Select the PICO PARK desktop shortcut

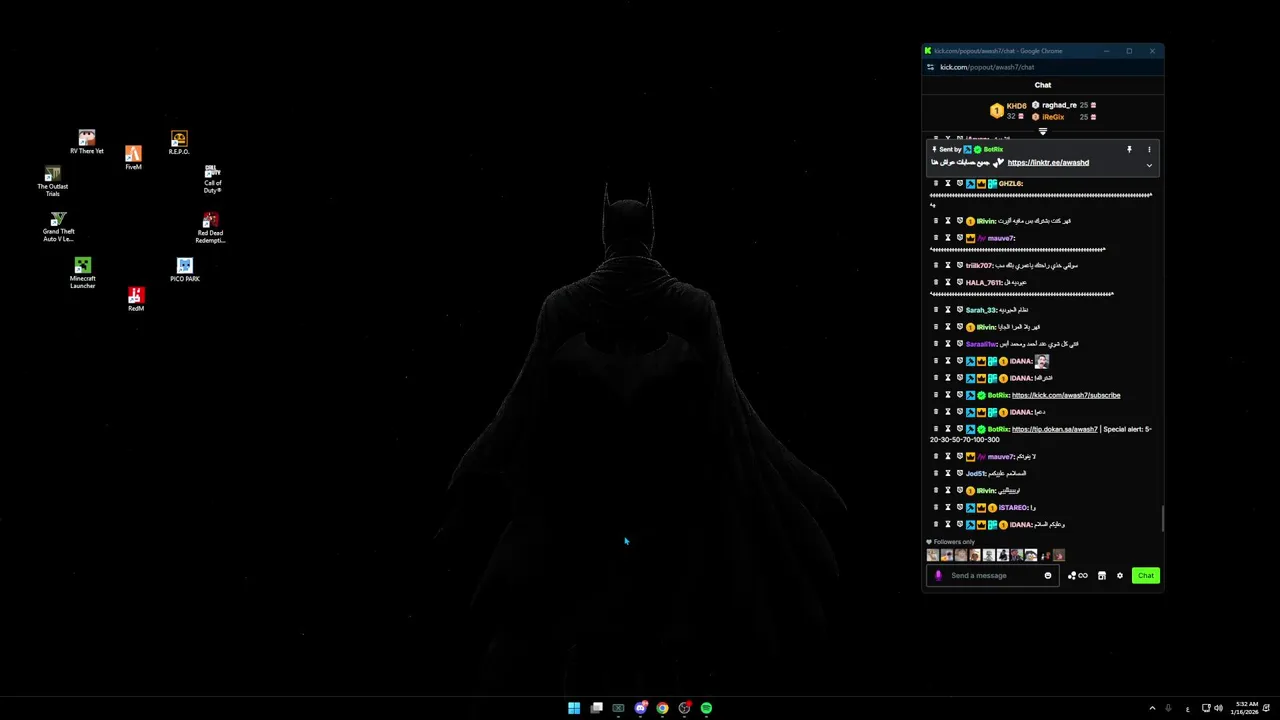(x=185, y=270)
